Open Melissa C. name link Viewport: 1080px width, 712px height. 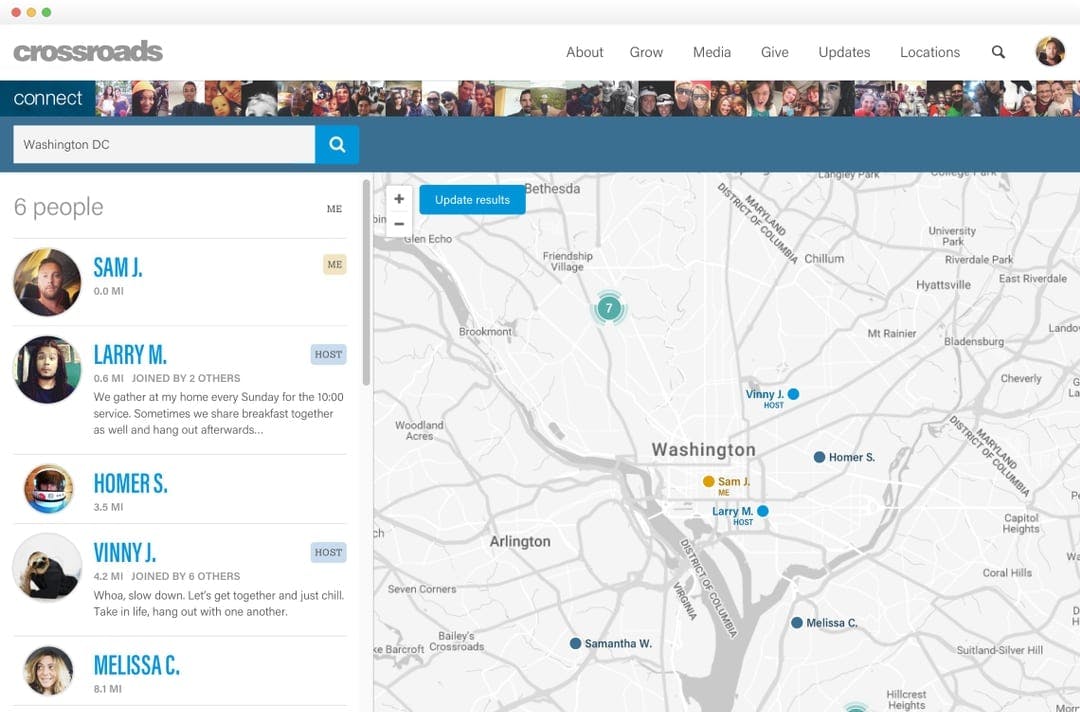coord(136,665)
